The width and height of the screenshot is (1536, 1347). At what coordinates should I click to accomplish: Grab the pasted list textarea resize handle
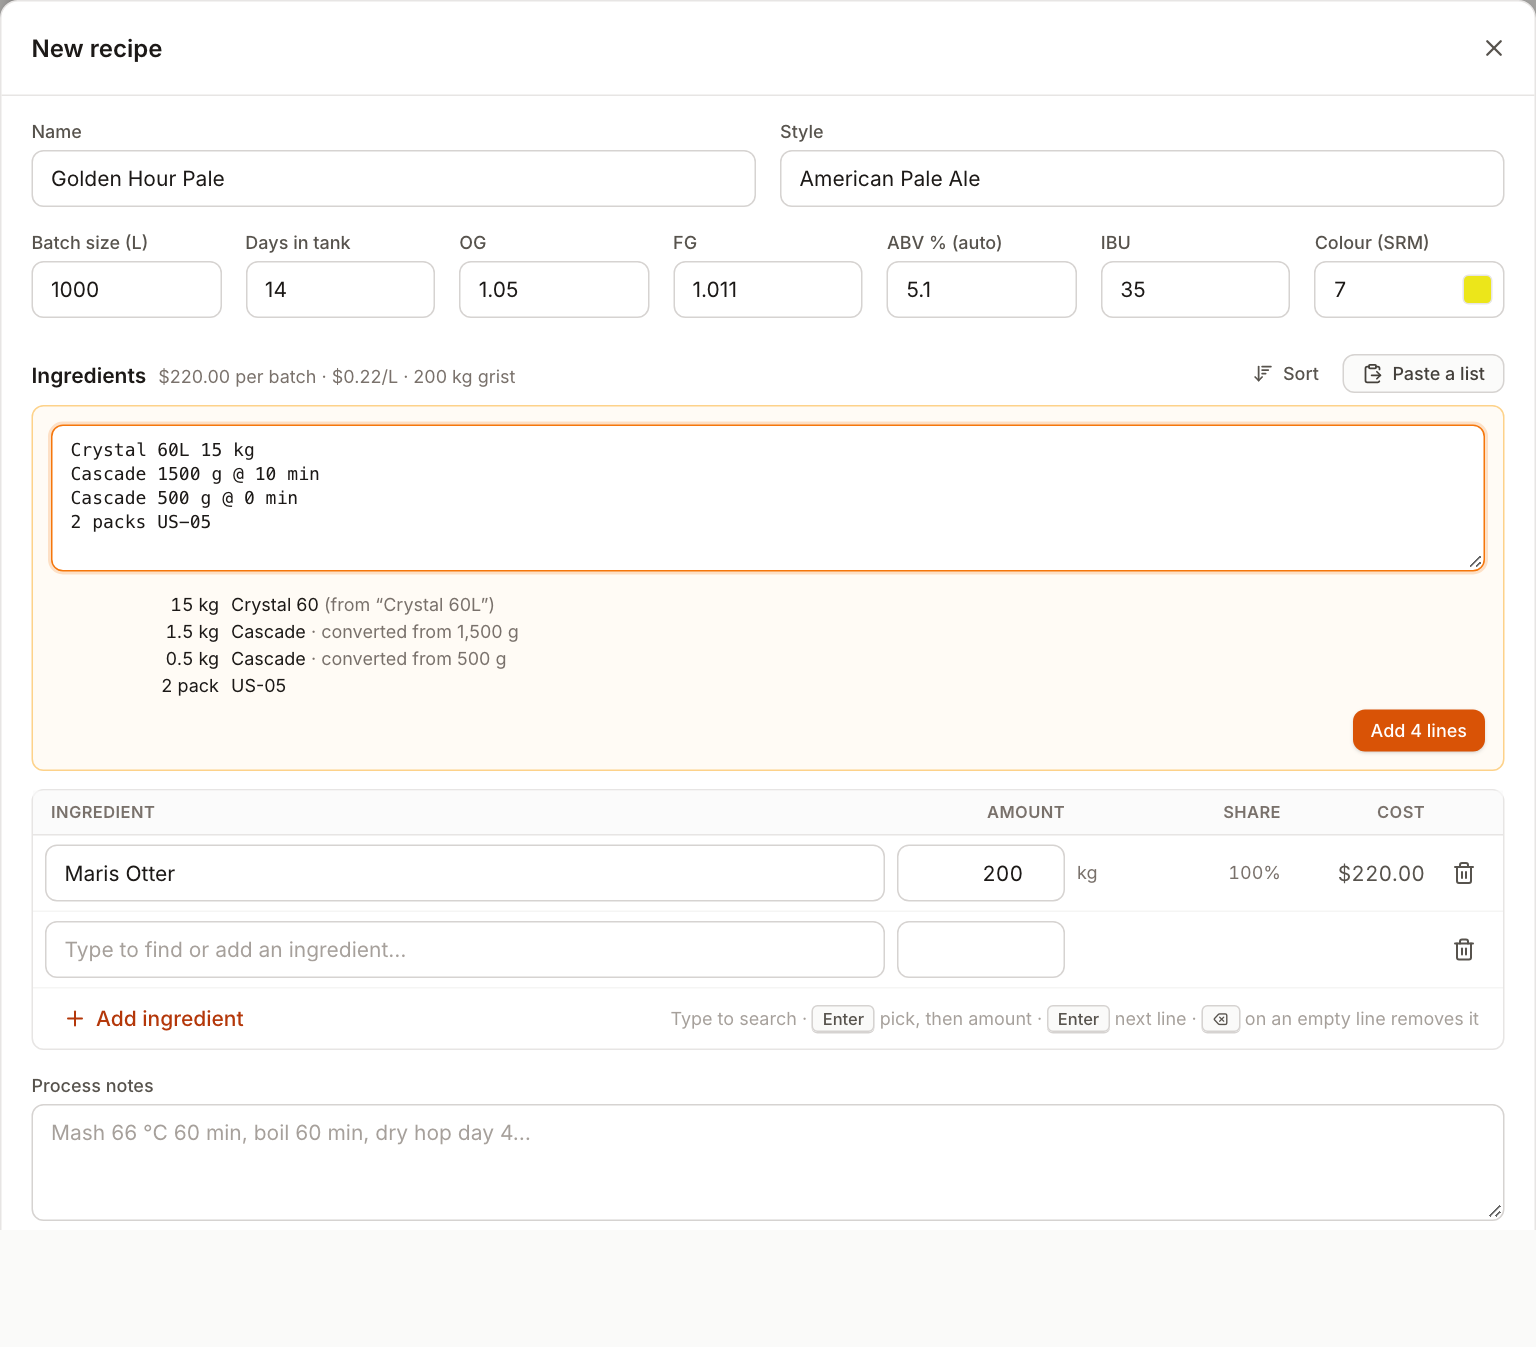1475,562
